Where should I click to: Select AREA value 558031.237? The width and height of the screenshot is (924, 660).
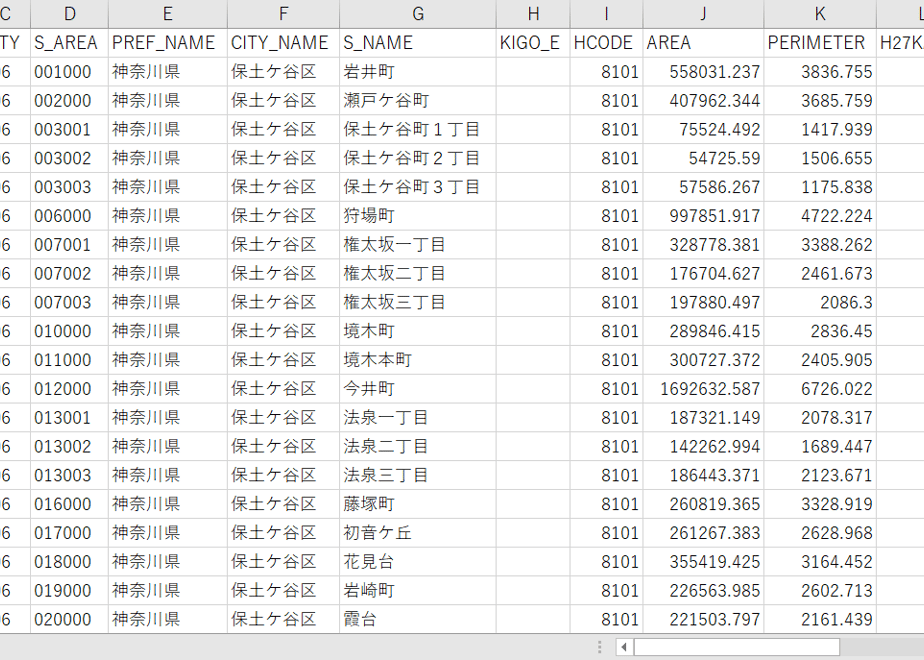(x=704, y=72)
